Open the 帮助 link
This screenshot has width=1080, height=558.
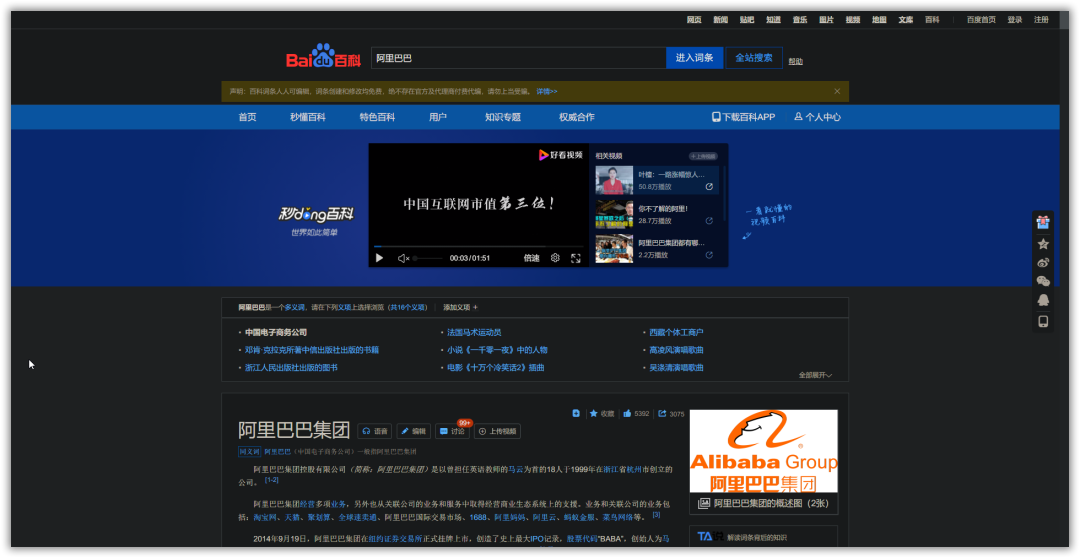point(796,61)
